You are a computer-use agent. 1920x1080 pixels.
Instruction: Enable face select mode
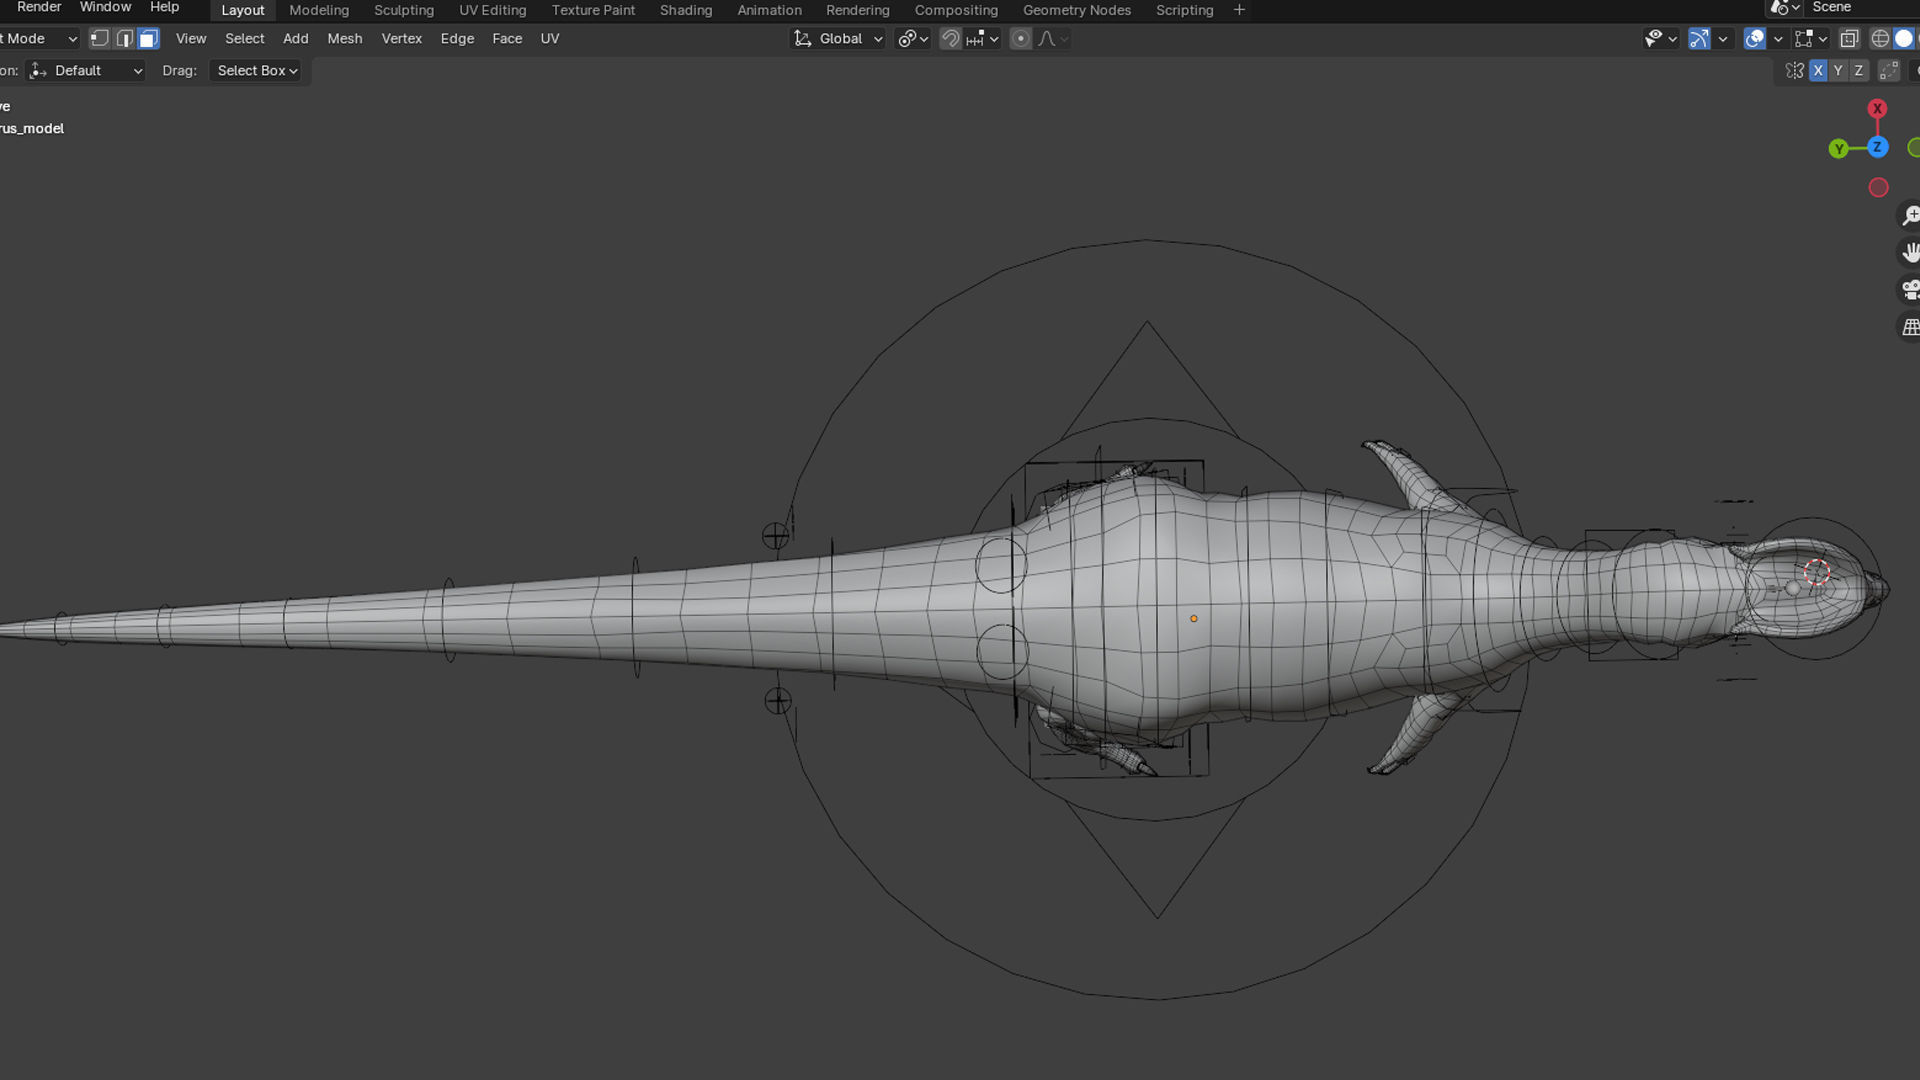point(148,39)
